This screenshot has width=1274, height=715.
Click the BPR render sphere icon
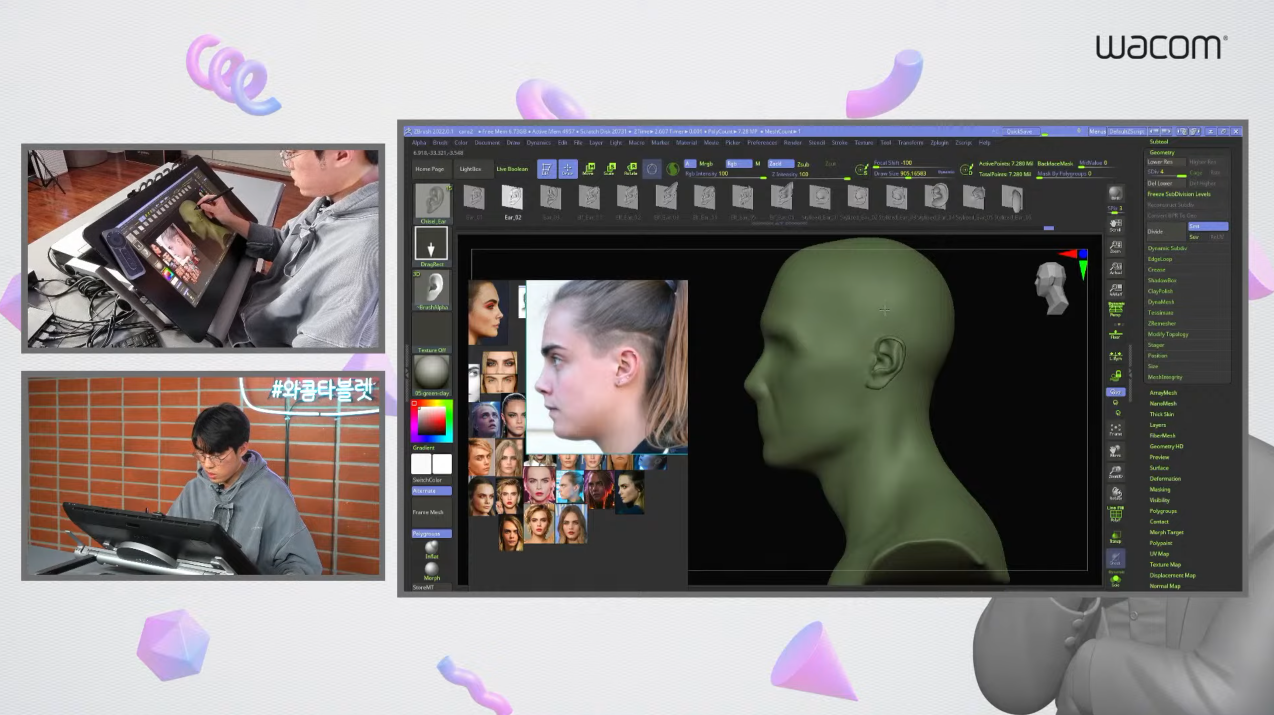tap(1116, 194)
